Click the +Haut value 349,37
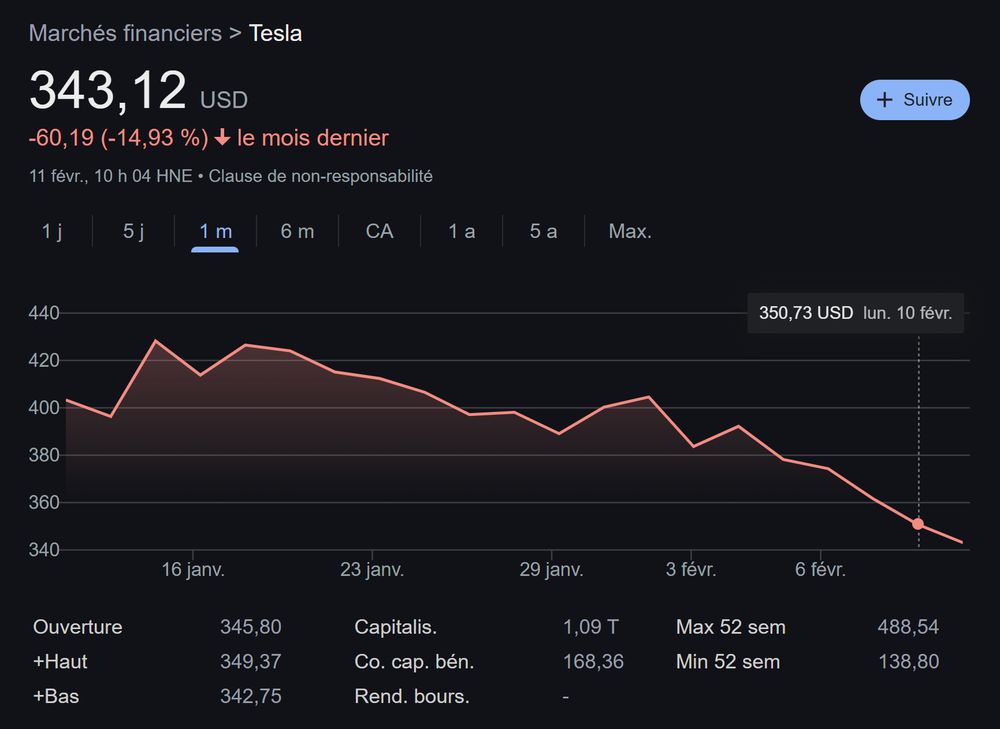The height and width of the screenshot is (729, 1000). click(251, 661)
